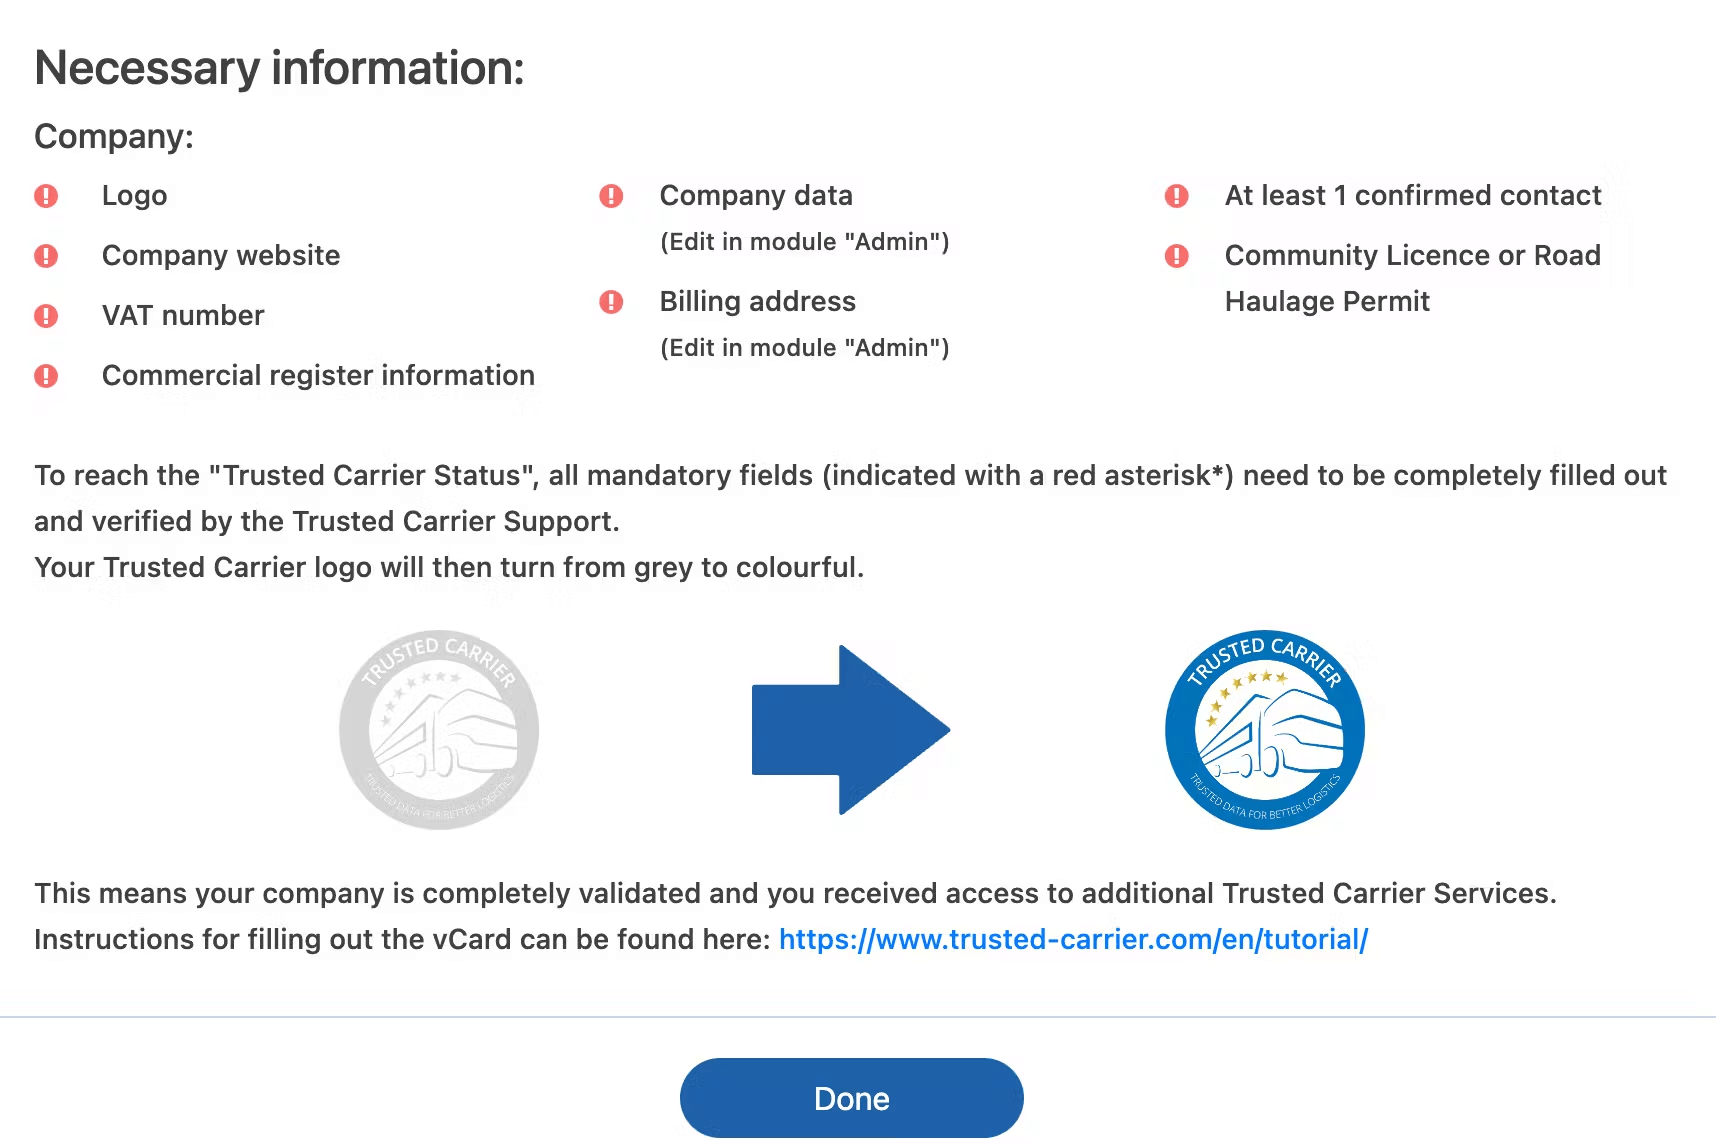This screenshot has height=1144, width=1716.
Task: Select the Edit in module Admin note
Action: (804, 242)
